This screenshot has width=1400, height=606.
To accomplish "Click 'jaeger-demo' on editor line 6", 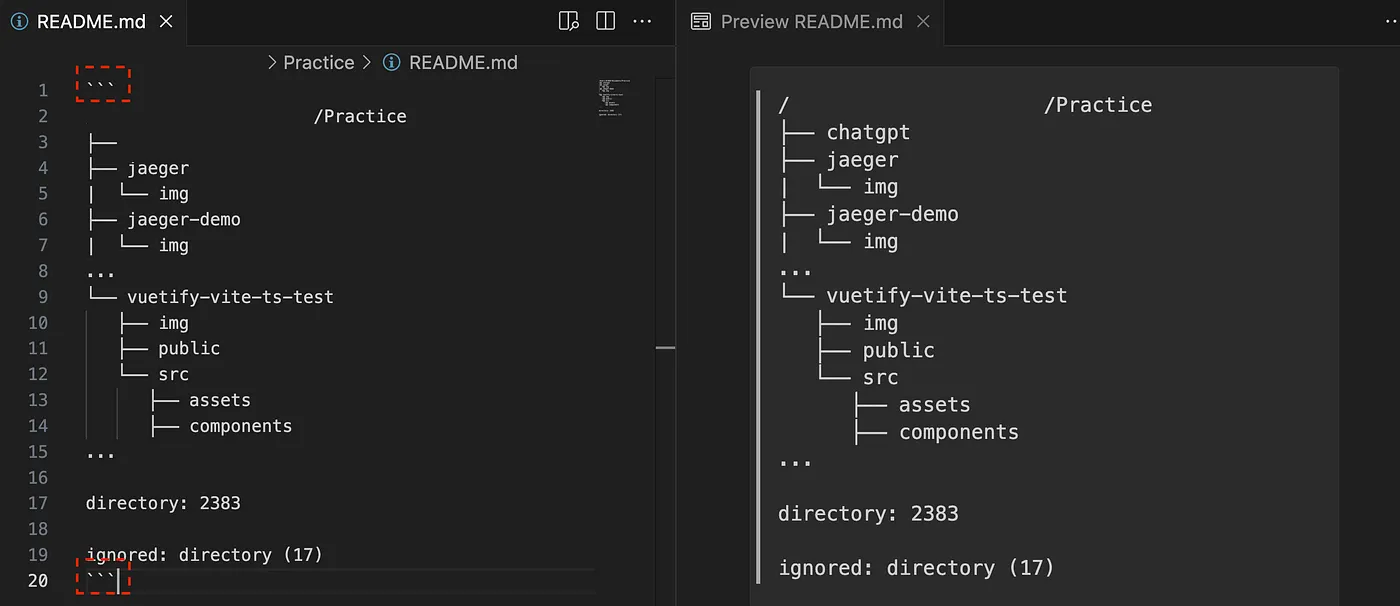I will coord(184,220).
